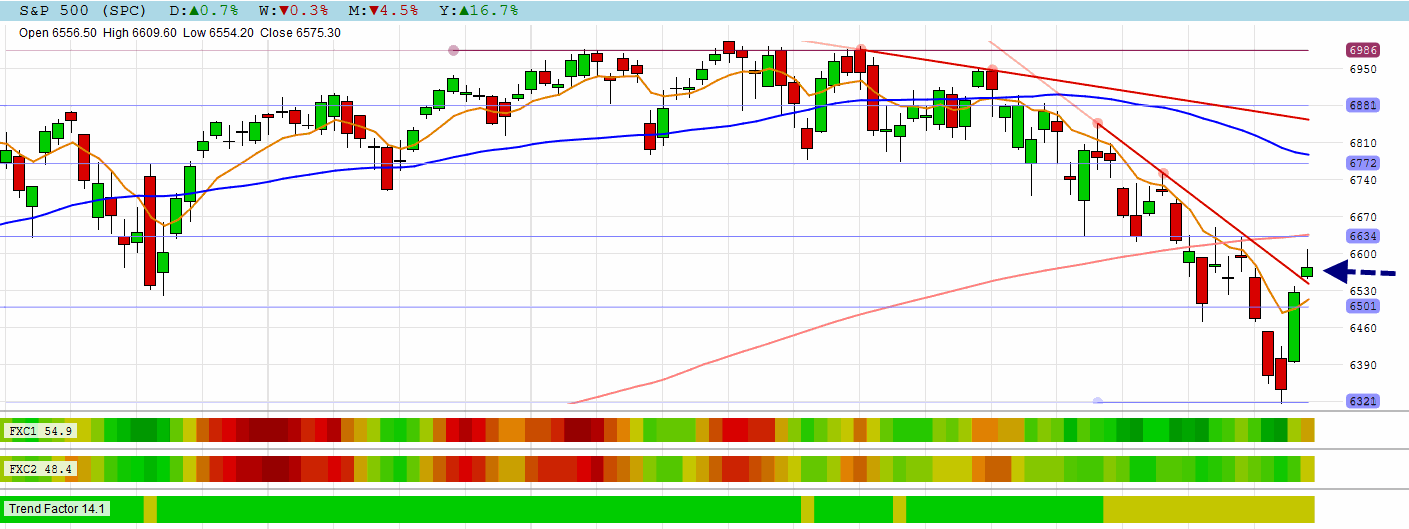The height and width of the screenshot is (529, 1409).
Task: Click the FXC2 48.4 indicator label
Action: point(41,468)
